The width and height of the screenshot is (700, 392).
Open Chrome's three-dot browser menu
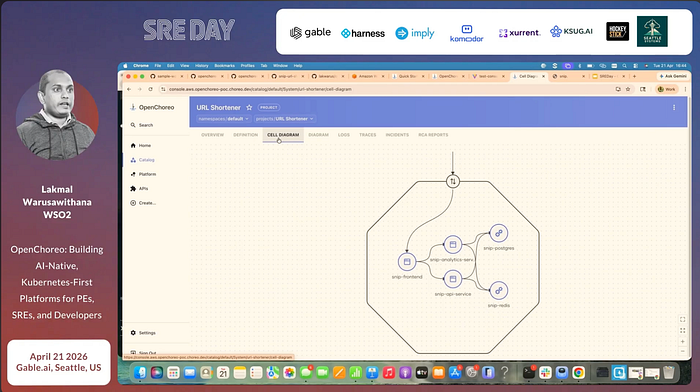pos(685,89)
